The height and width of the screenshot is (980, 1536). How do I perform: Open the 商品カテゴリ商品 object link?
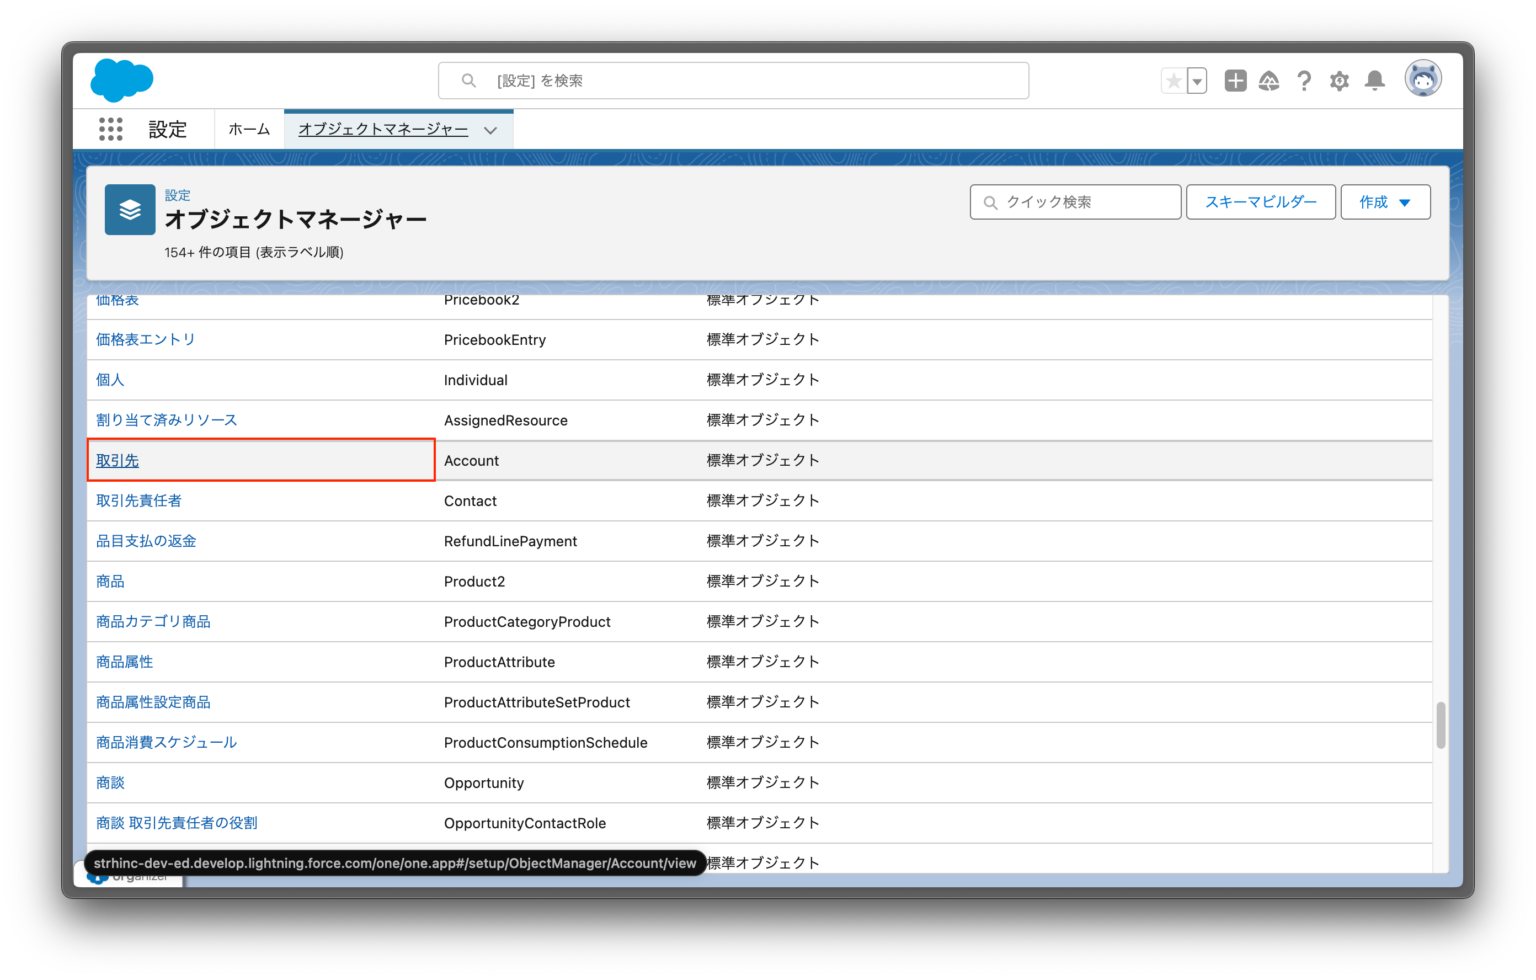point(153,622)
